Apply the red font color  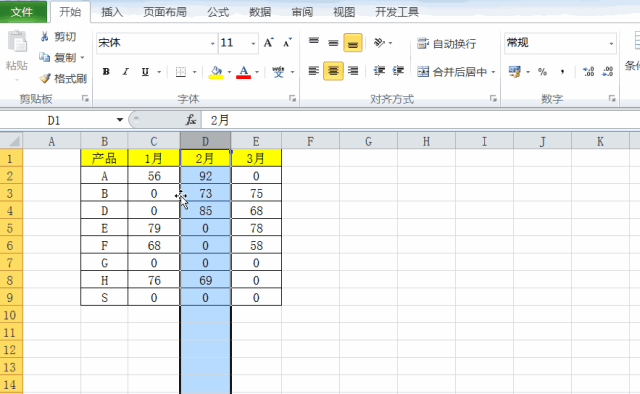pyautogui.click(x=244, y=72)
